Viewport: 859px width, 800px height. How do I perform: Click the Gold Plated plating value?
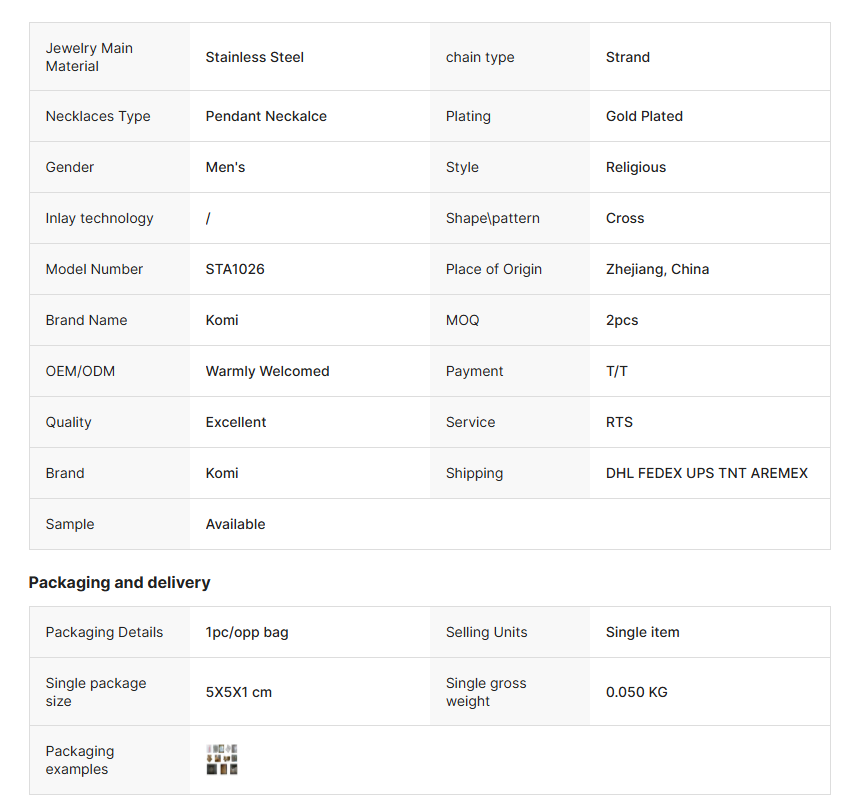(x=644, y=116)
